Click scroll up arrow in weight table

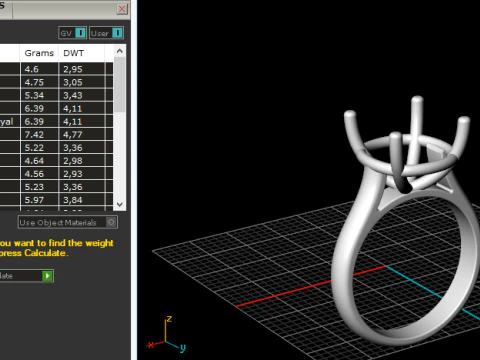pos(120,51)
